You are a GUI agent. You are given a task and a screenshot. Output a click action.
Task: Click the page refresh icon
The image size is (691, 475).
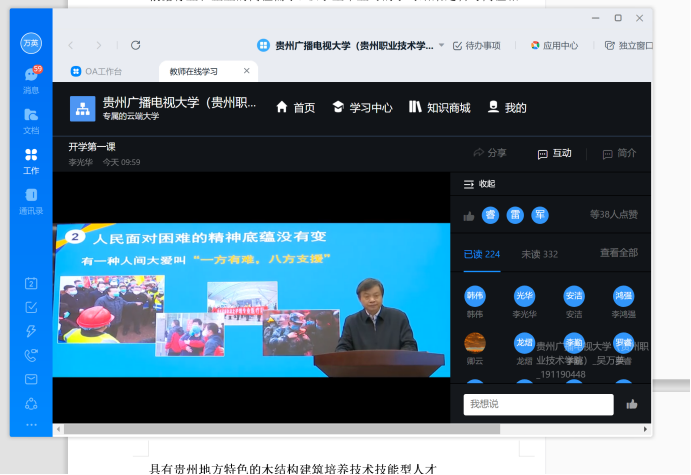135,45
